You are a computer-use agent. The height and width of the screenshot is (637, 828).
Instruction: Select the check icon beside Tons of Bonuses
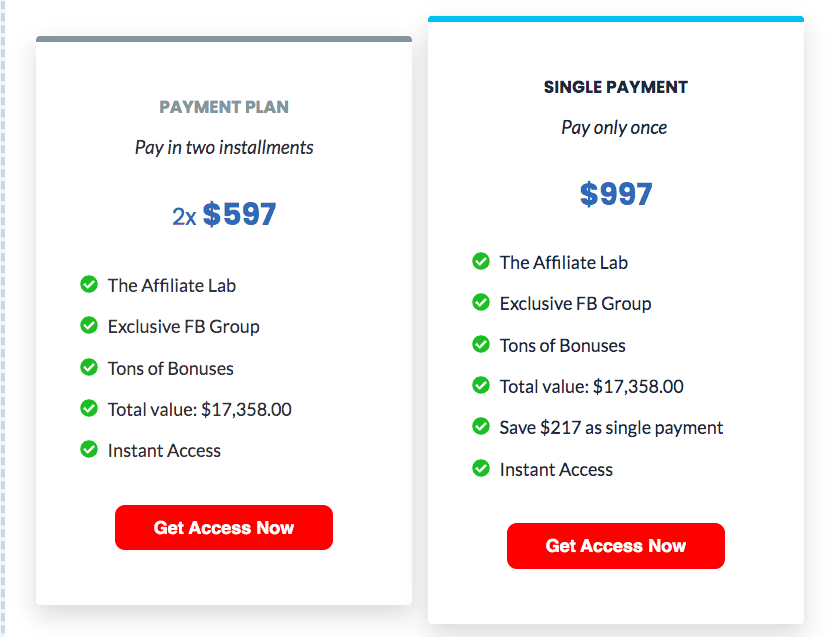click(x=89, y=368)
